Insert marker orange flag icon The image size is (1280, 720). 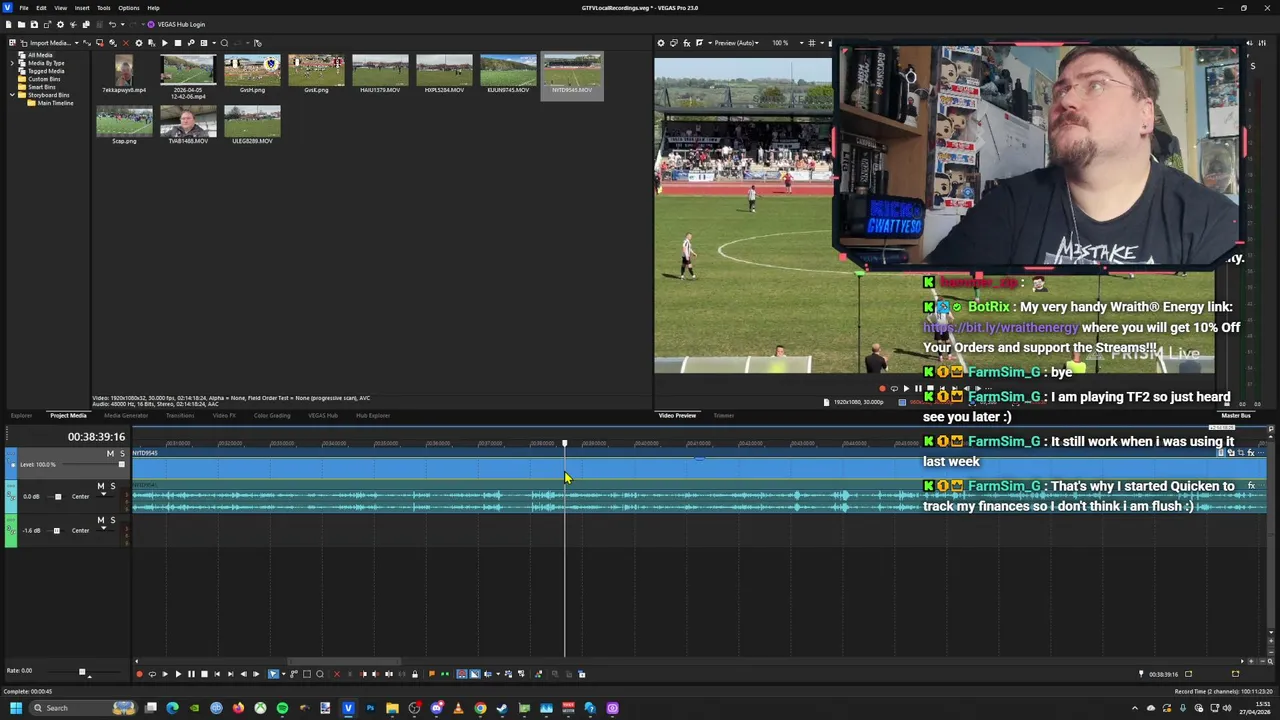pyautogui.click(x=432, y=674)
